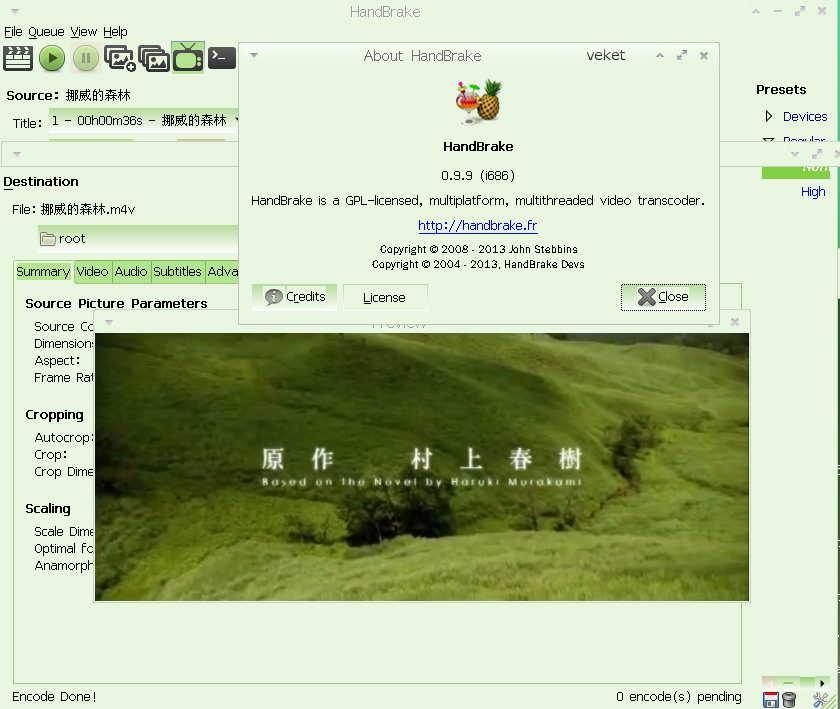Image resolution: width=840 pixels, height=709 pixels.
Task: Open the Queue menu
Action: pyautogui.click(x=46, y=32)
